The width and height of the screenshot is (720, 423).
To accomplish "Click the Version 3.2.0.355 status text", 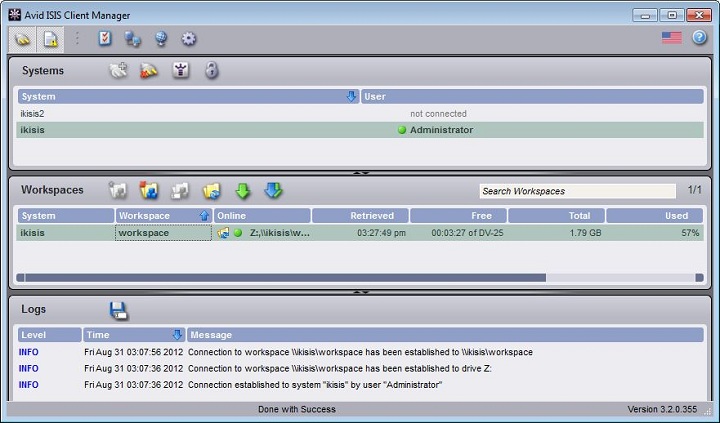I will (662, 409).
